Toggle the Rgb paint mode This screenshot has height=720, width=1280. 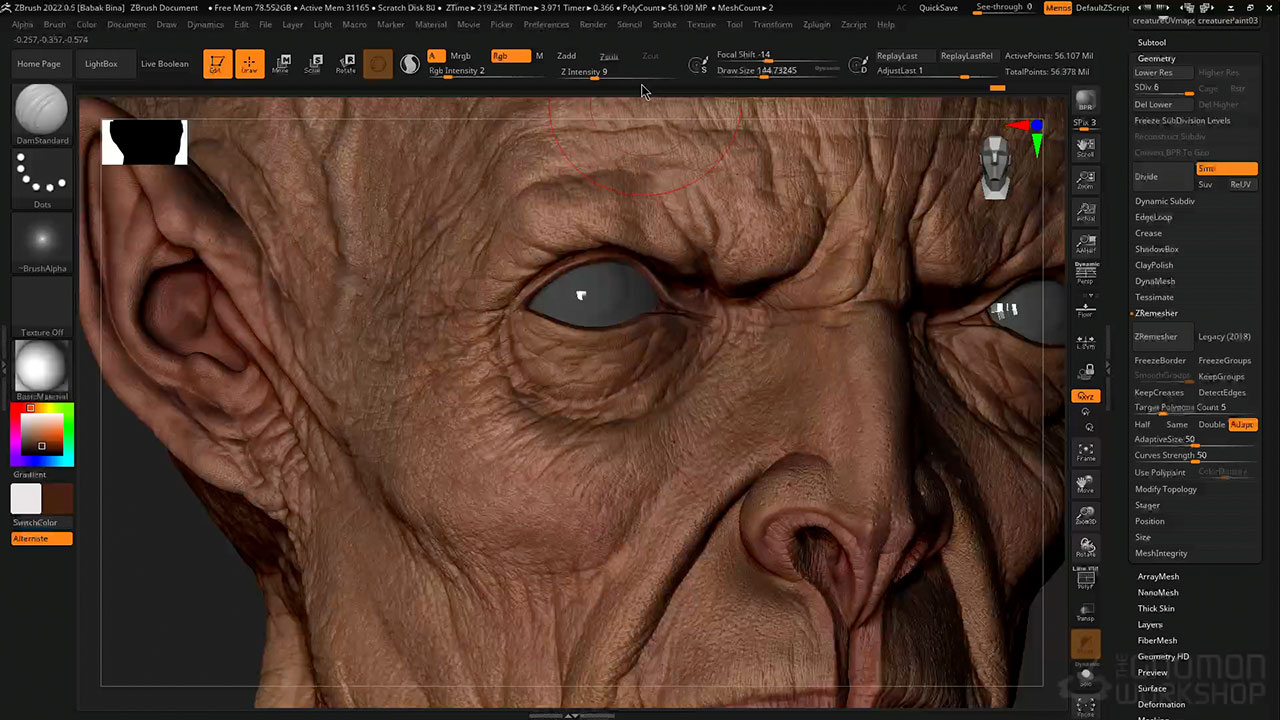pos(509,56)
